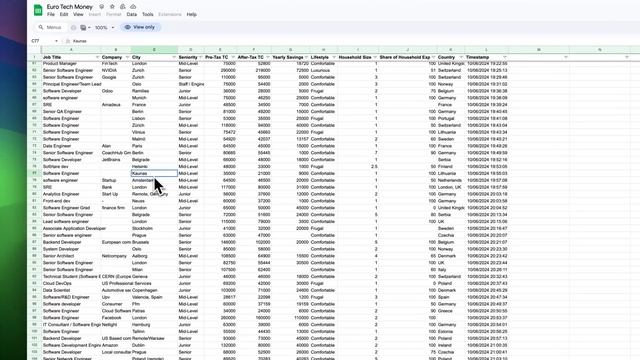Open the Name box dropdown arrow
The width and height of the screenshot is (640, 360).
click(x=56, y=41)
